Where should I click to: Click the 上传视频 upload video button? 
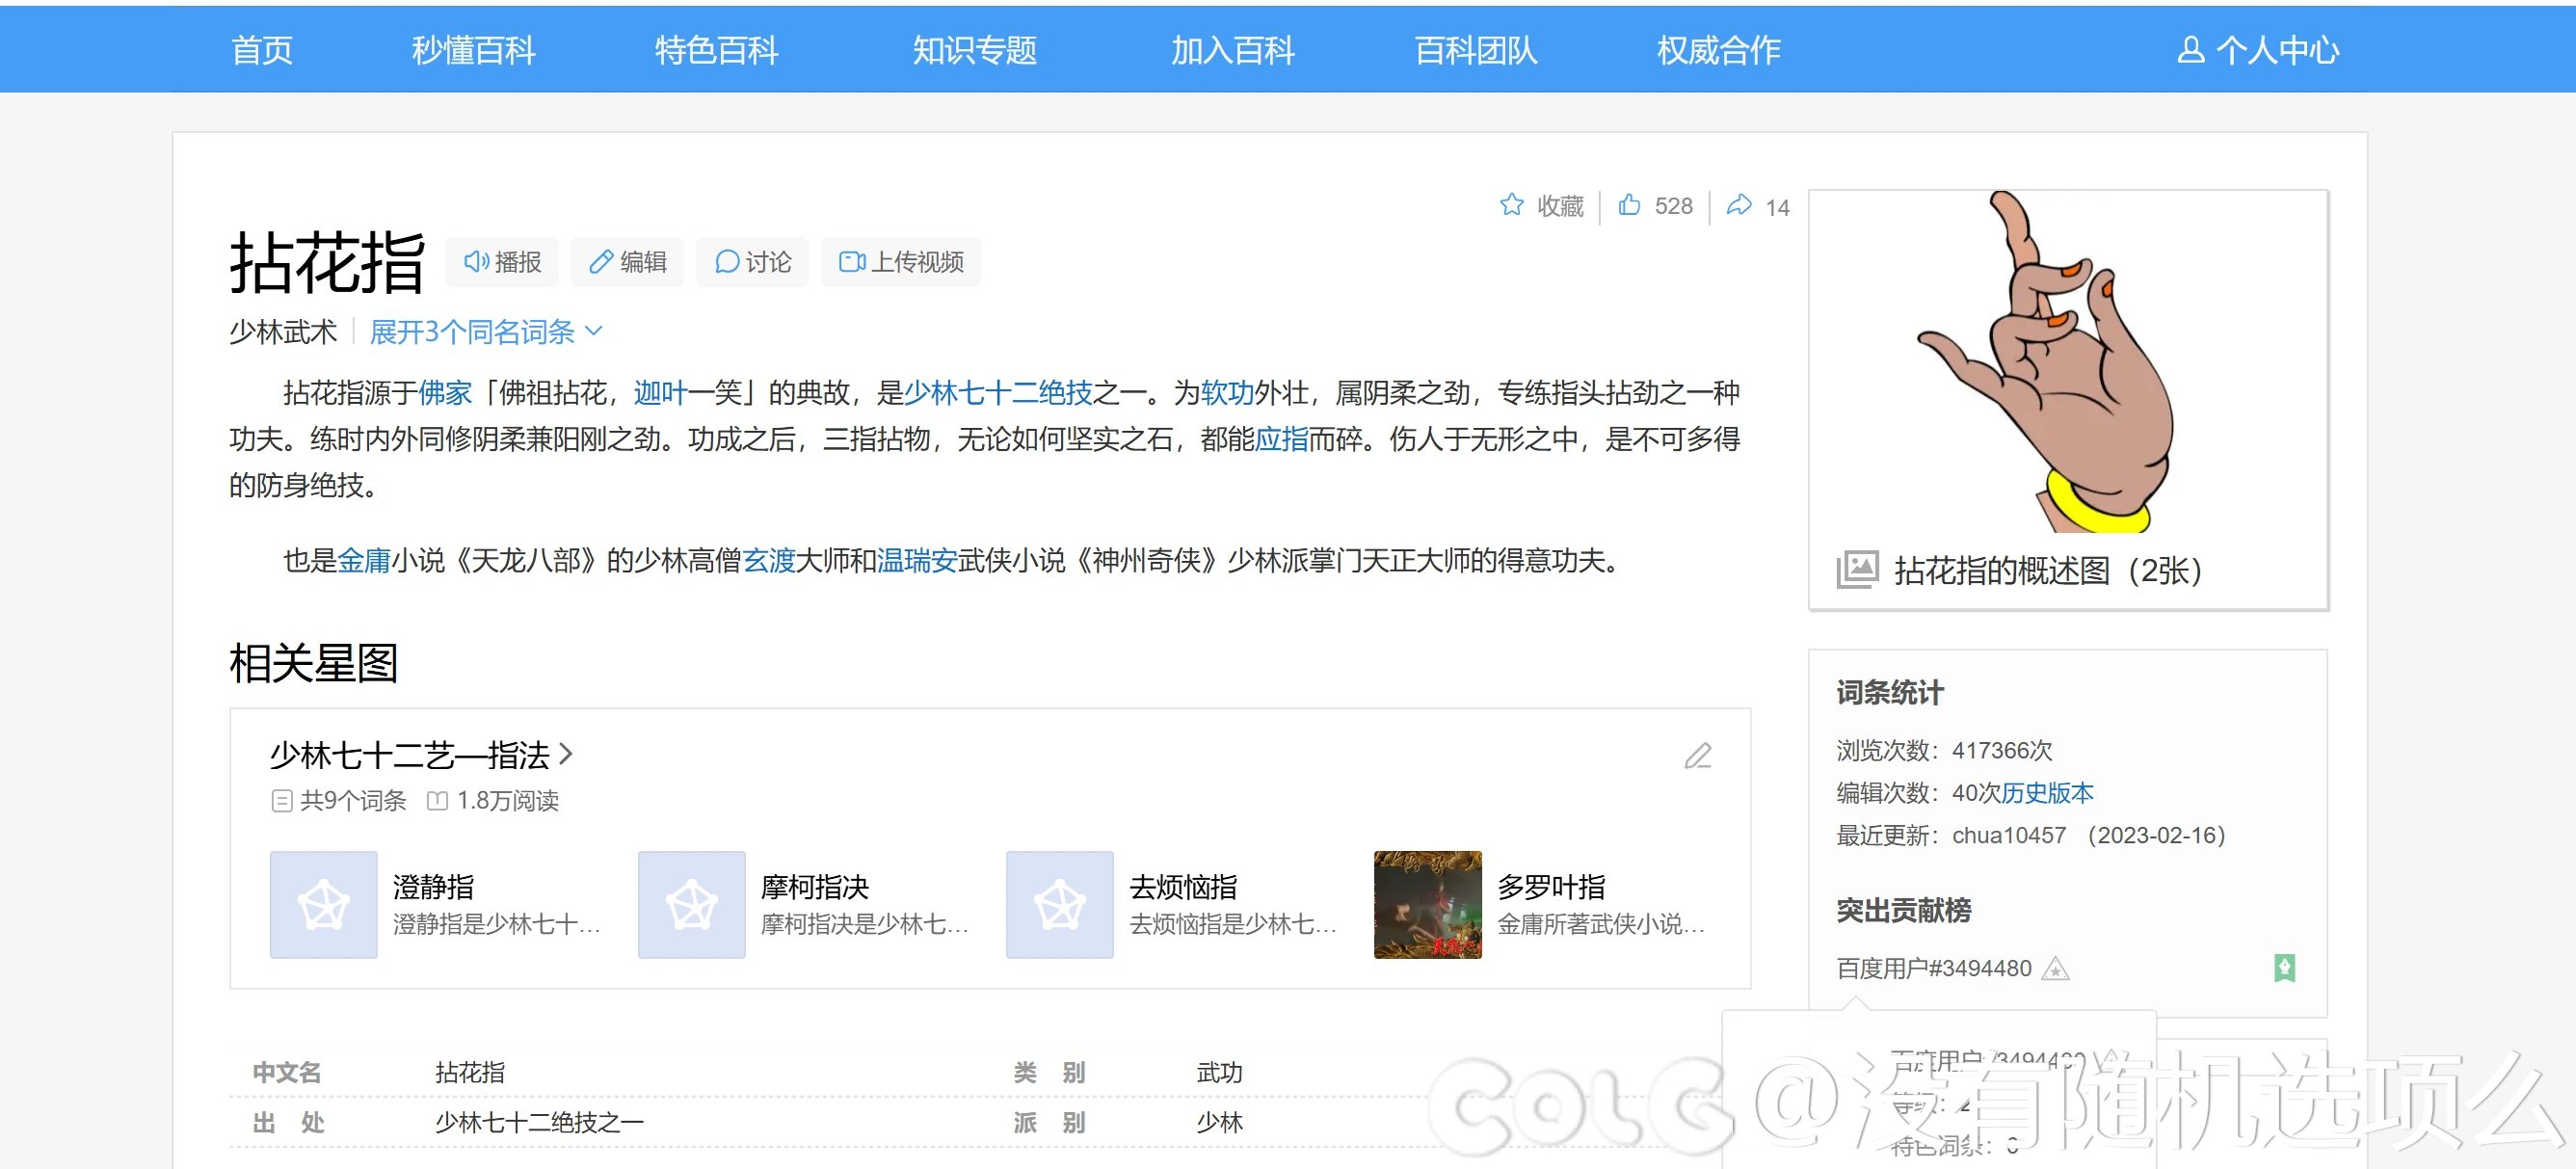point(901,262)
